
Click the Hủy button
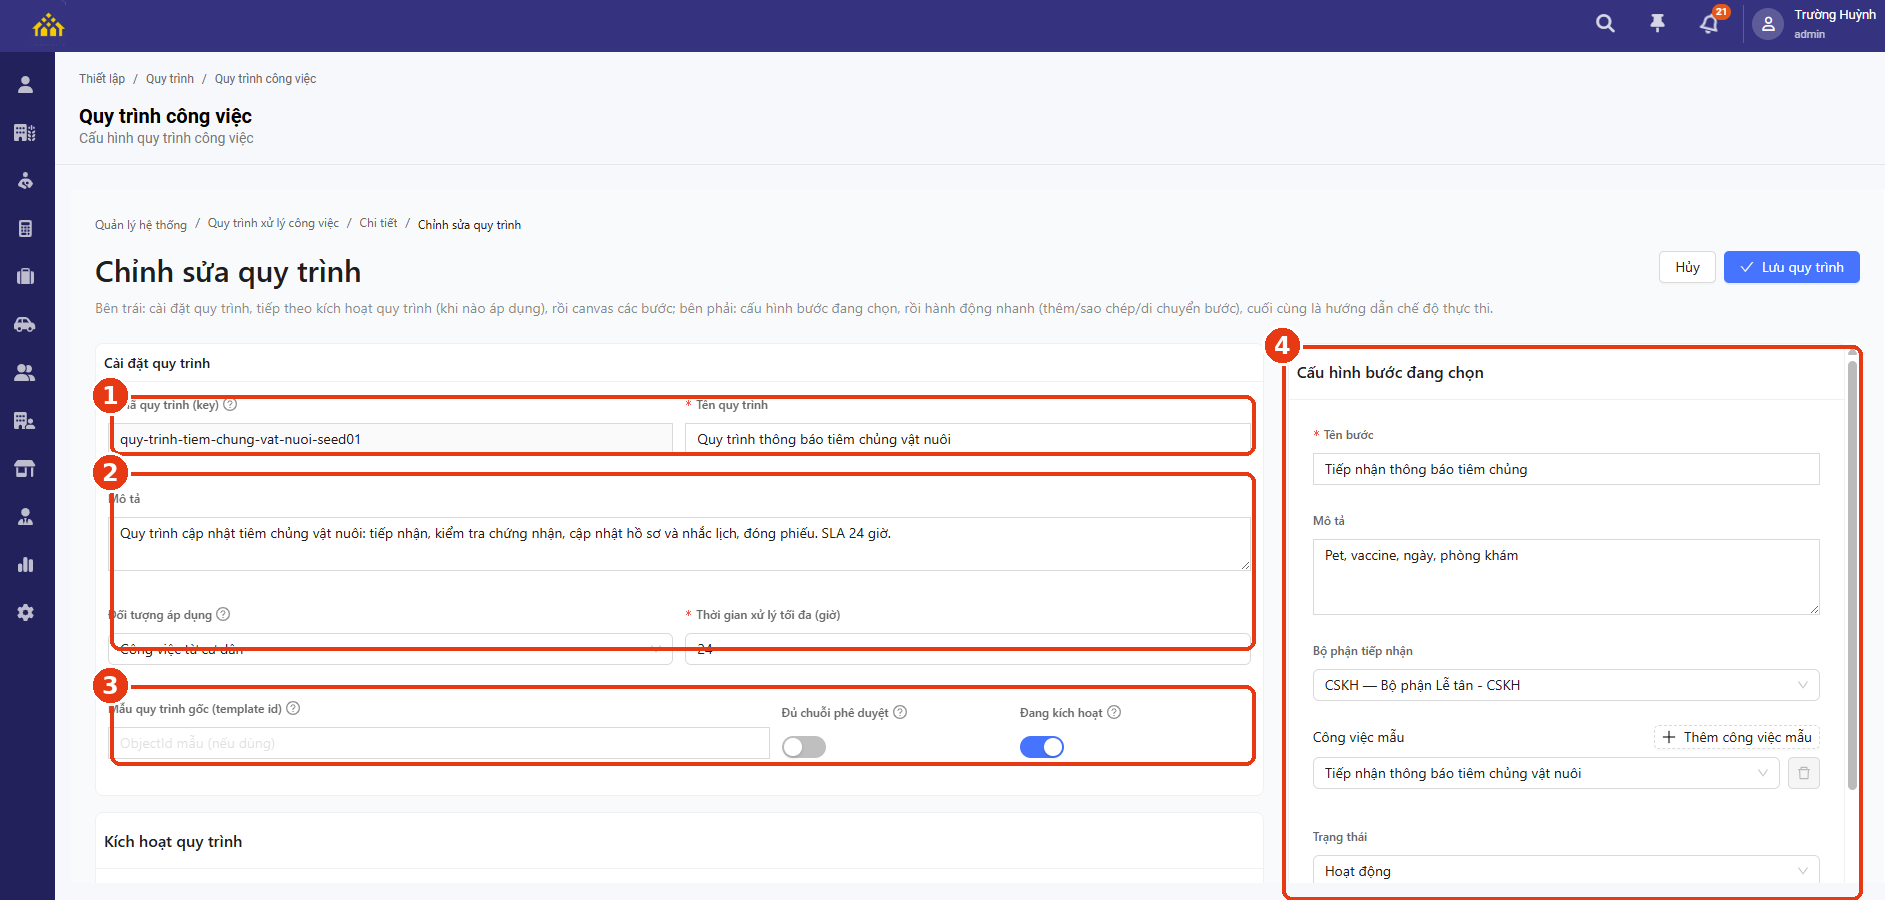(1688, 267)
